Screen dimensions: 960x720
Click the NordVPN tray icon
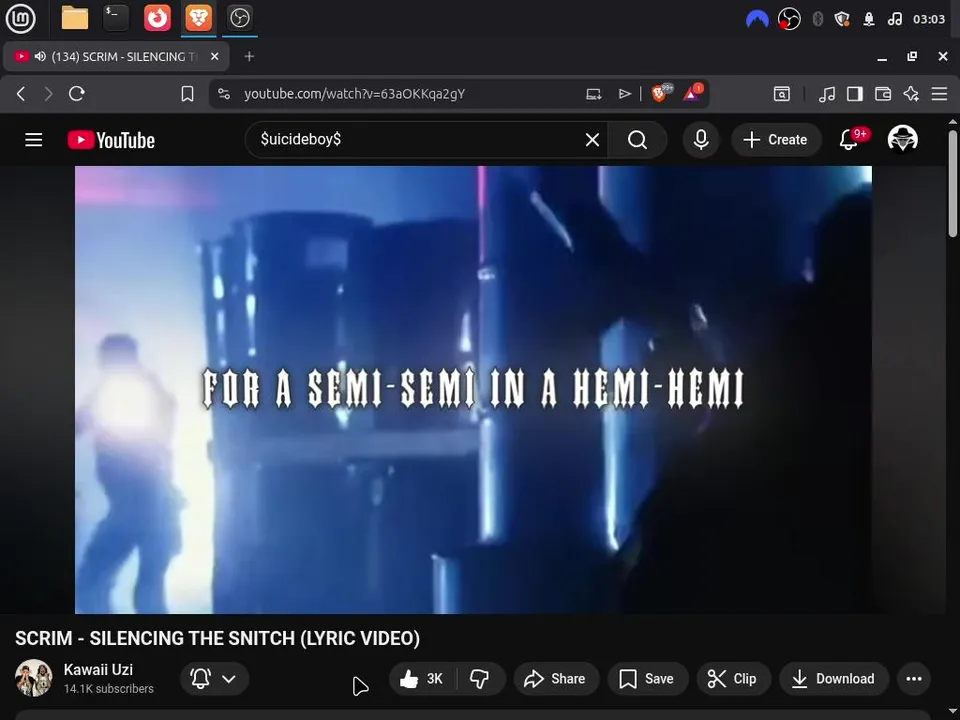click(x=757, y=20)
